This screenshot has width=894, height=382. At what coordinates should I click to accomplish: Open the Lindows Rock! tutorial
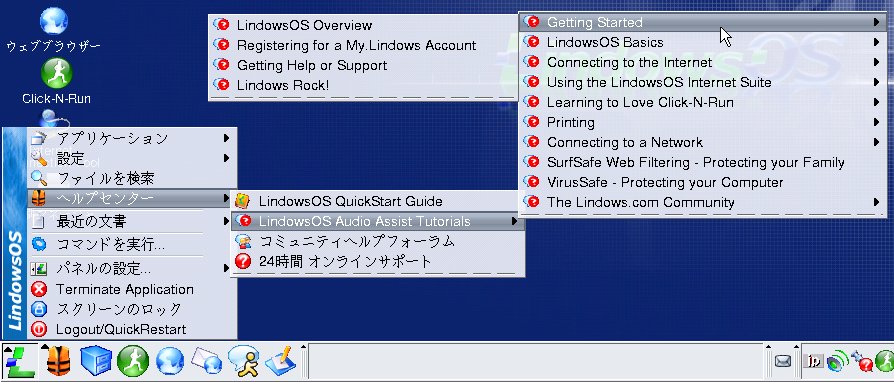pyautogui.click(x=363, y=85)
